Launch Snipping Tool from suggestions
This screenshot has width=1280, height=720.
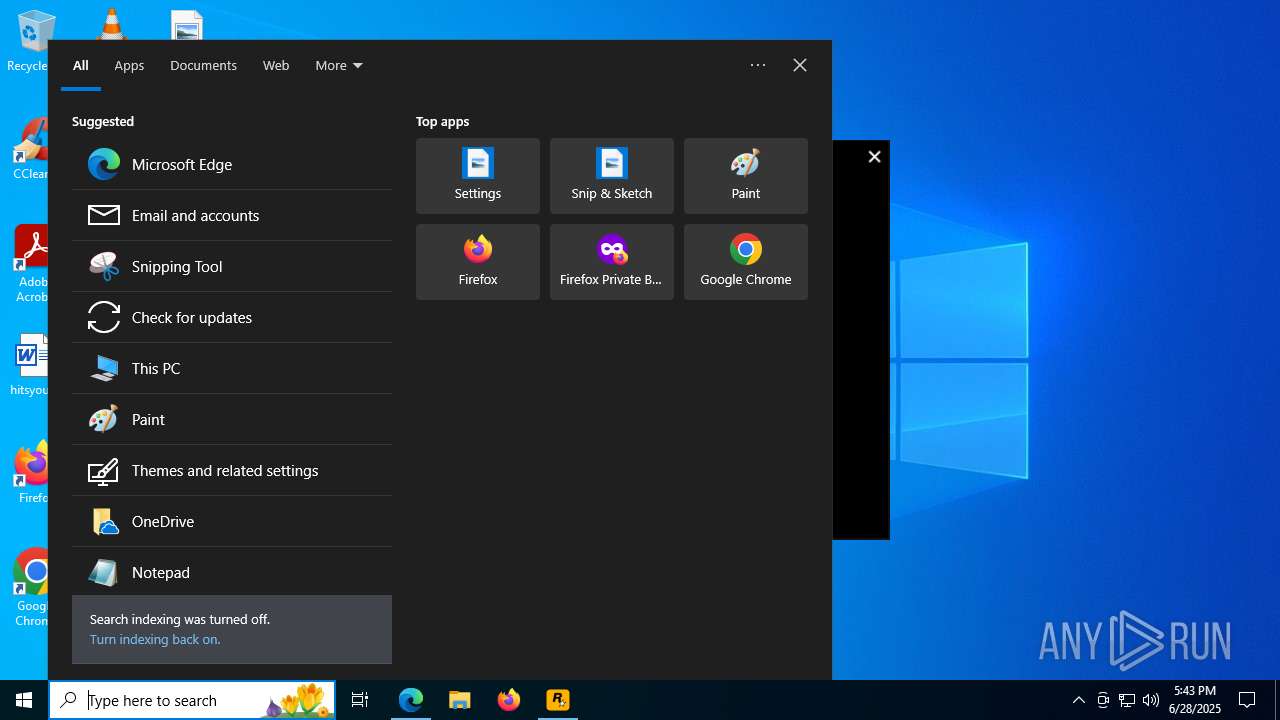point(232,266)
